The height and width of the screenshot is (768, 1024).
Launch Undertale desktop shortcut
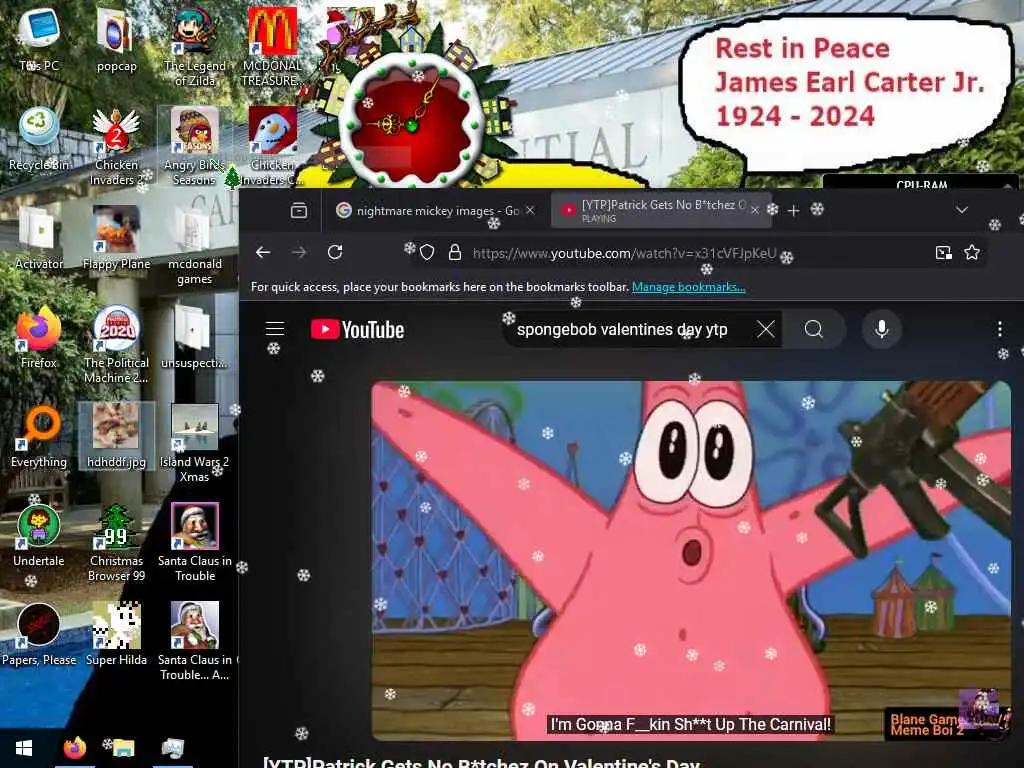coord(39,536)
